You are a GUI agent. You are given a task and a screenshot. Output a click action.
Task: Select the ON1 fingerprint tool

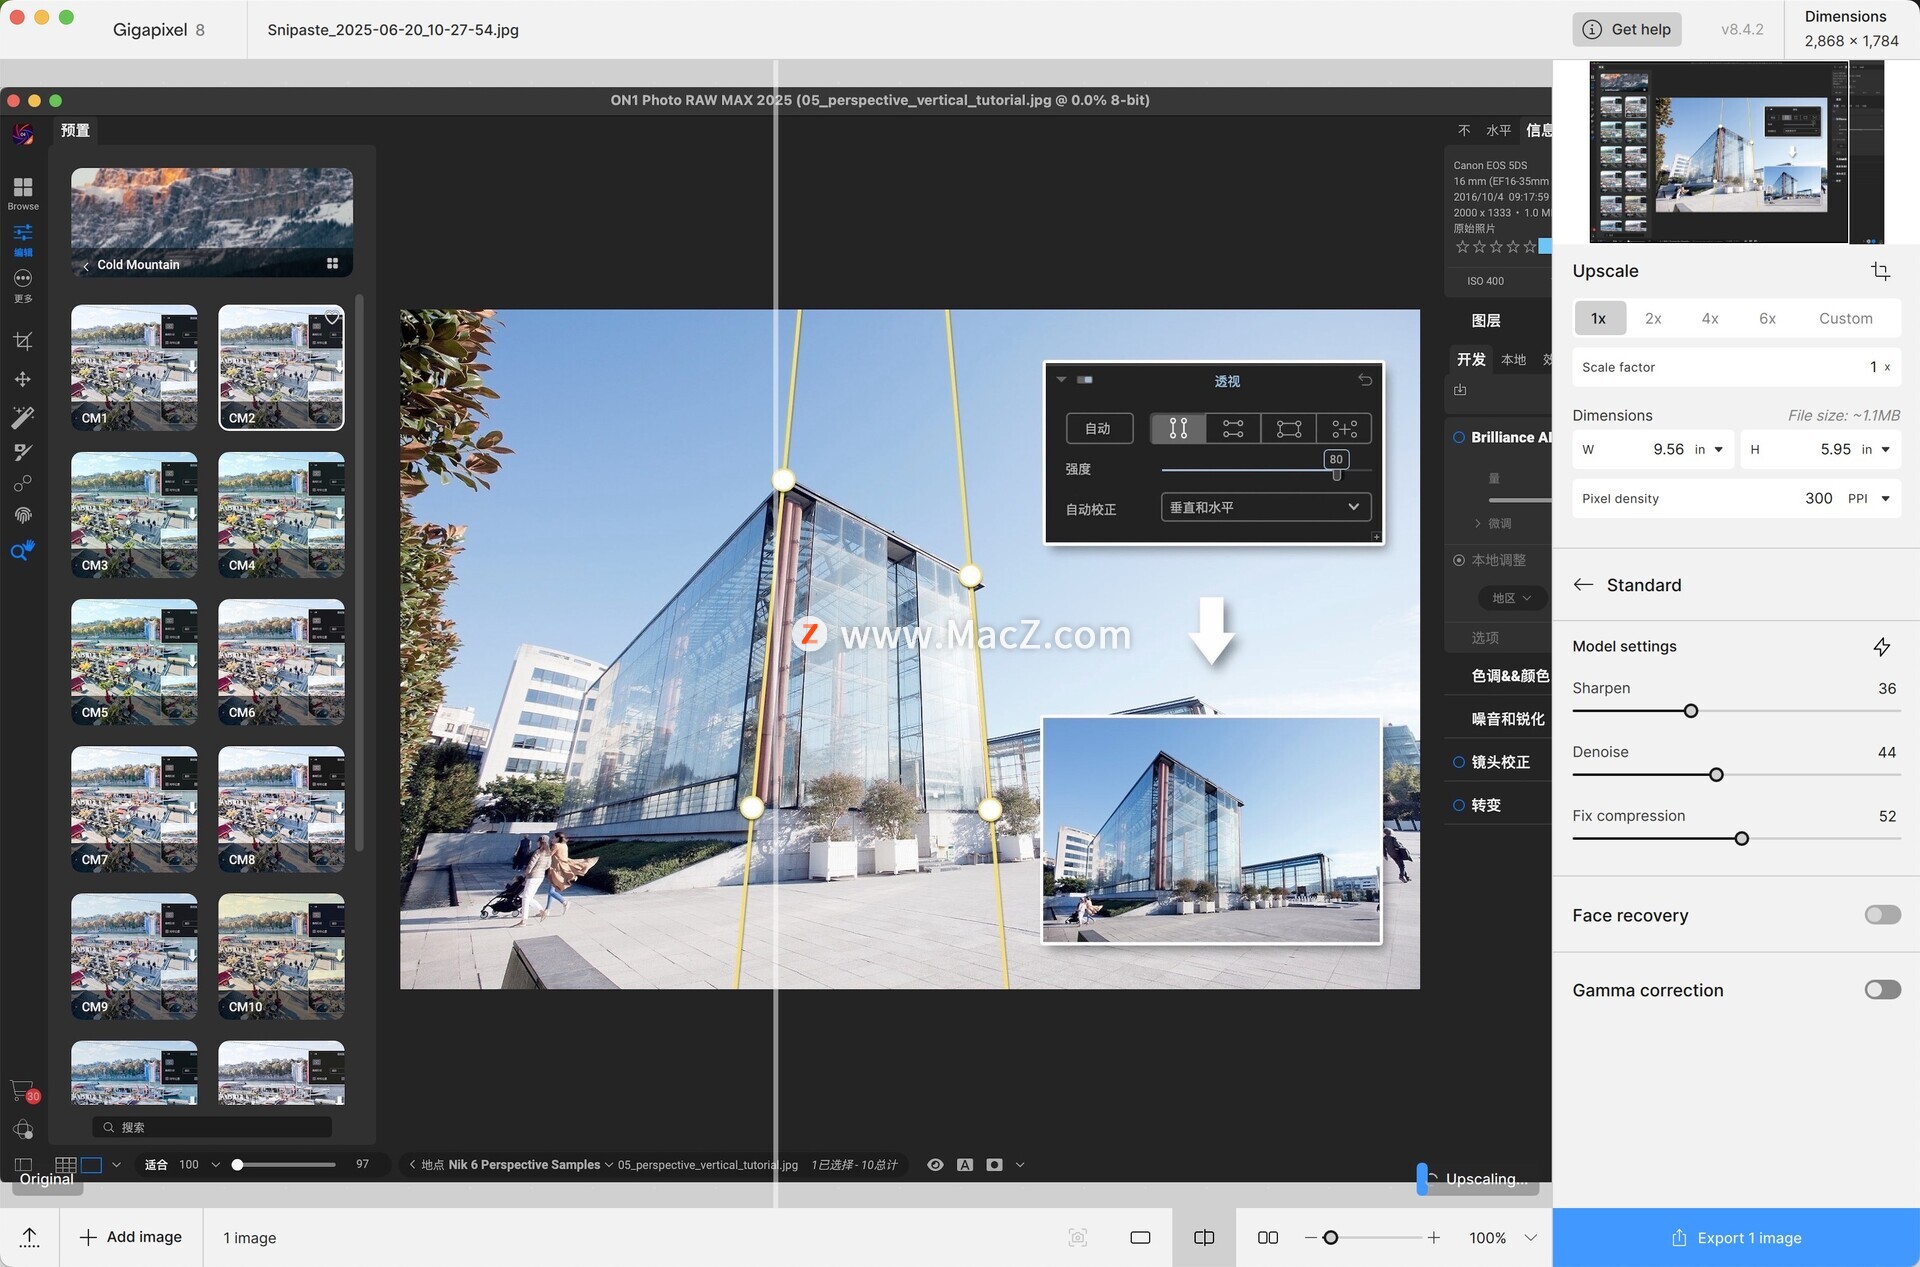tap(23, 515)
